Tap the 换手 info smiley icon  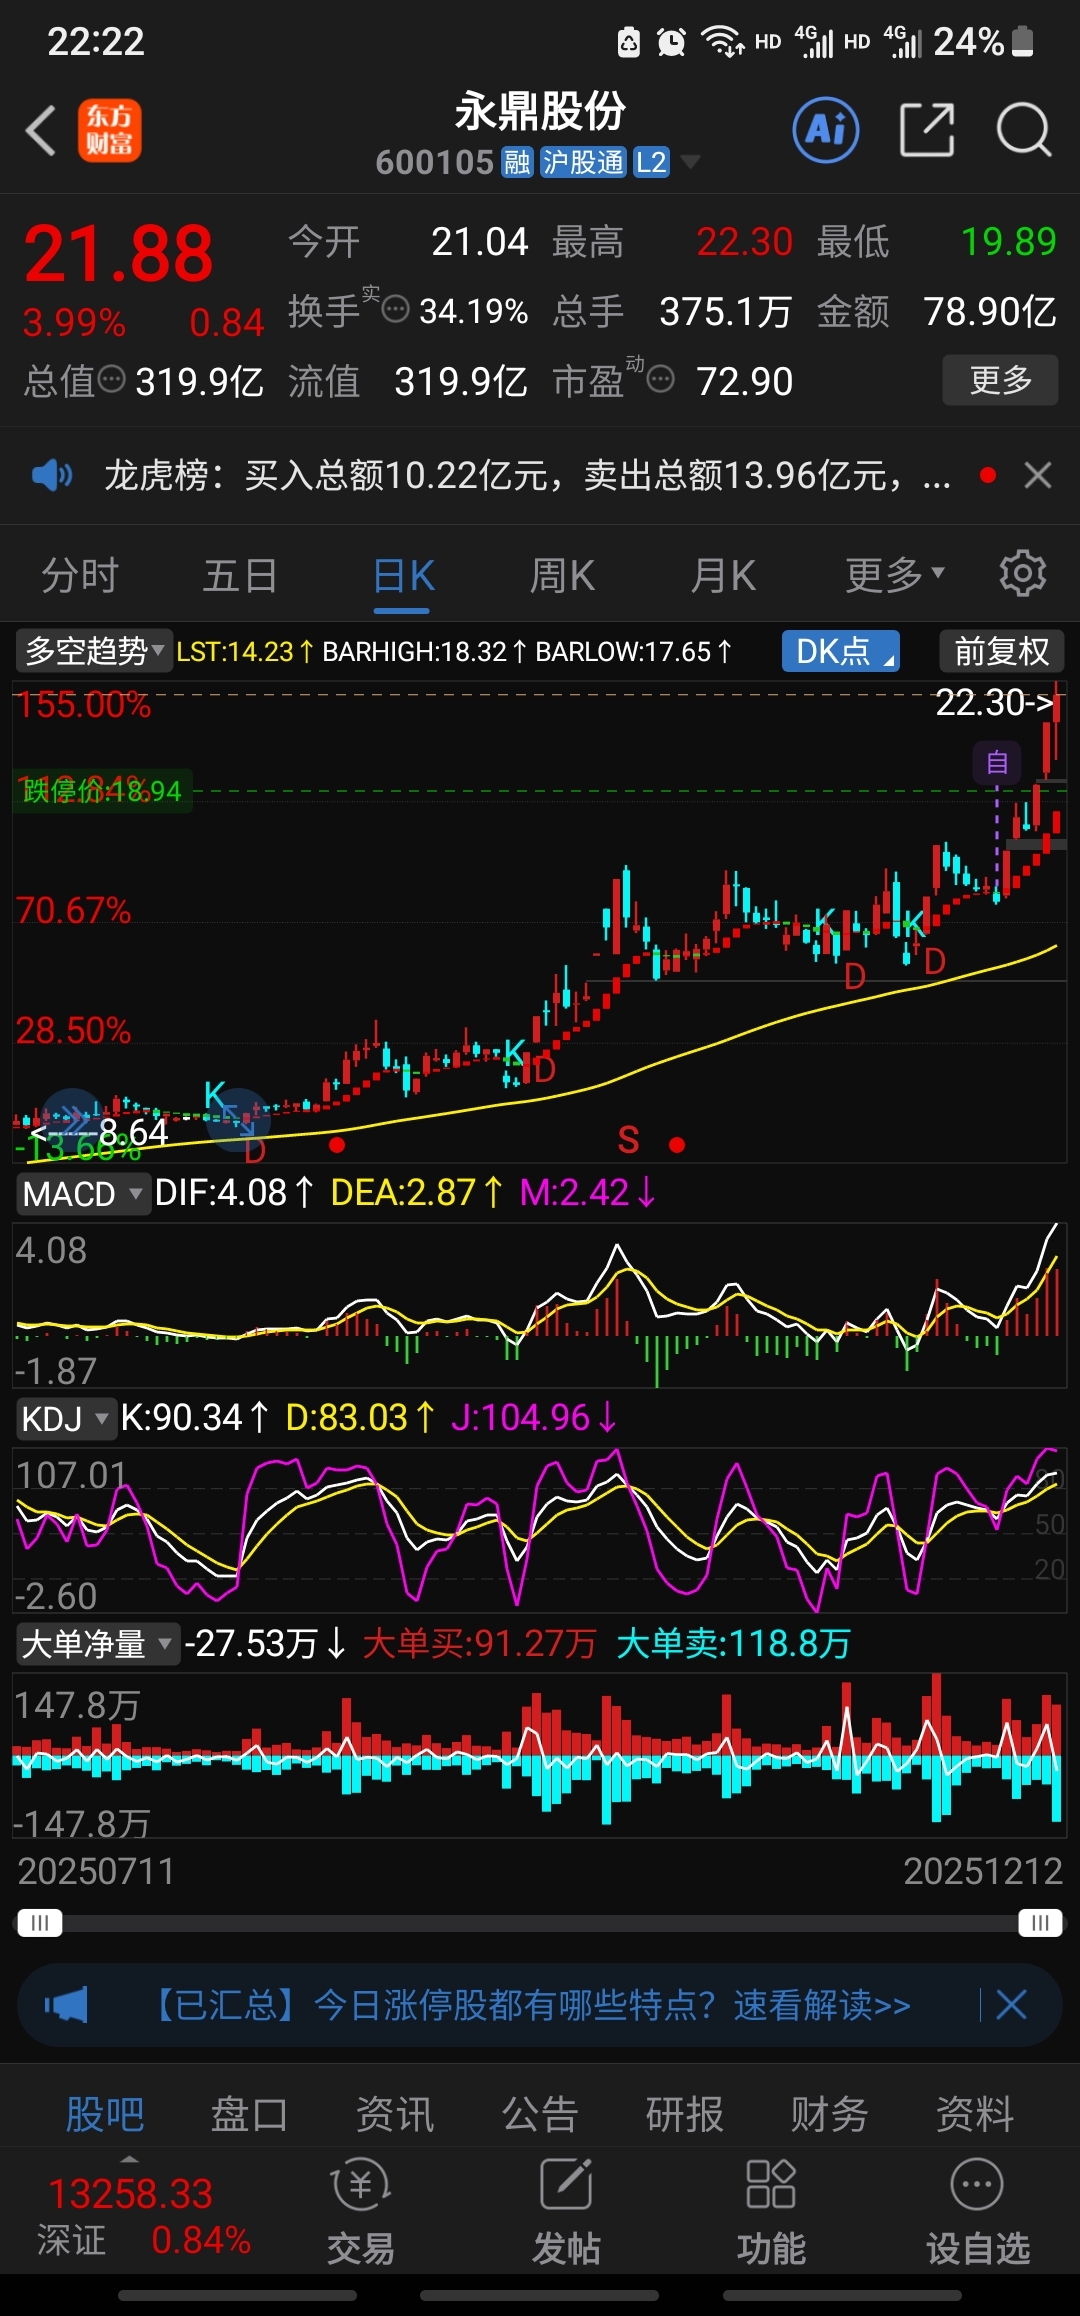(396, 309)
